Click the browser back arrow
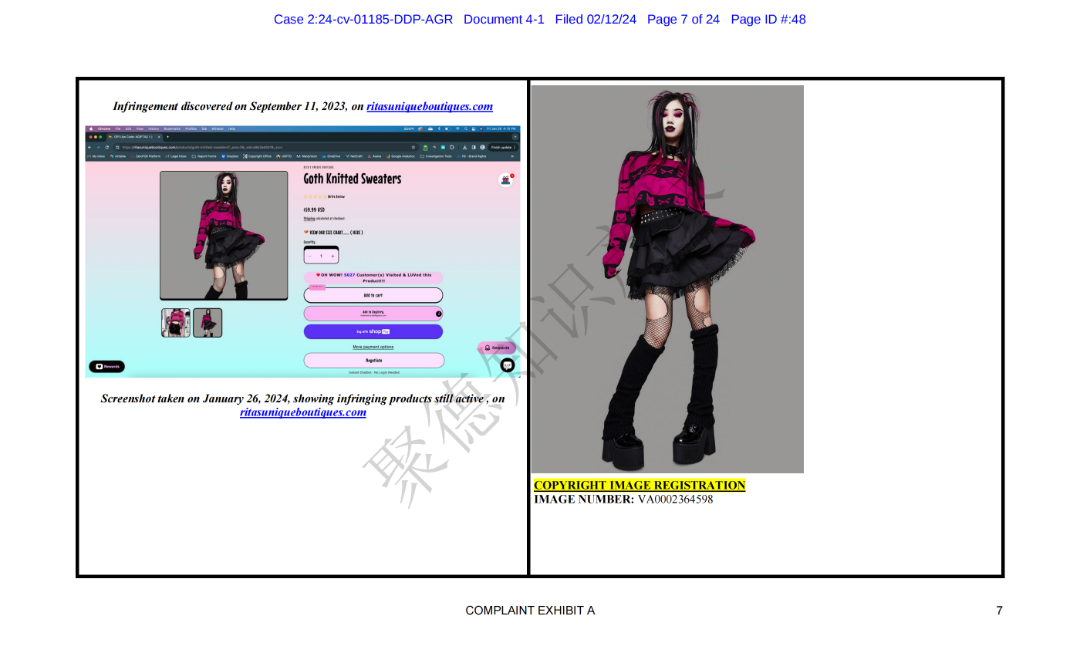The image size is (1080, 655). [90, 147]
